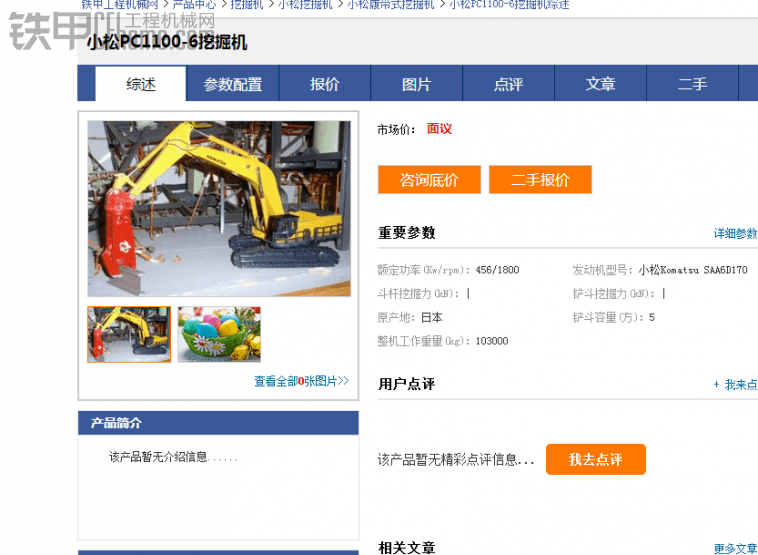The image size is (758, 555).
Task: Click the 咨询底价 button
Action: click(x=429, y=179)
